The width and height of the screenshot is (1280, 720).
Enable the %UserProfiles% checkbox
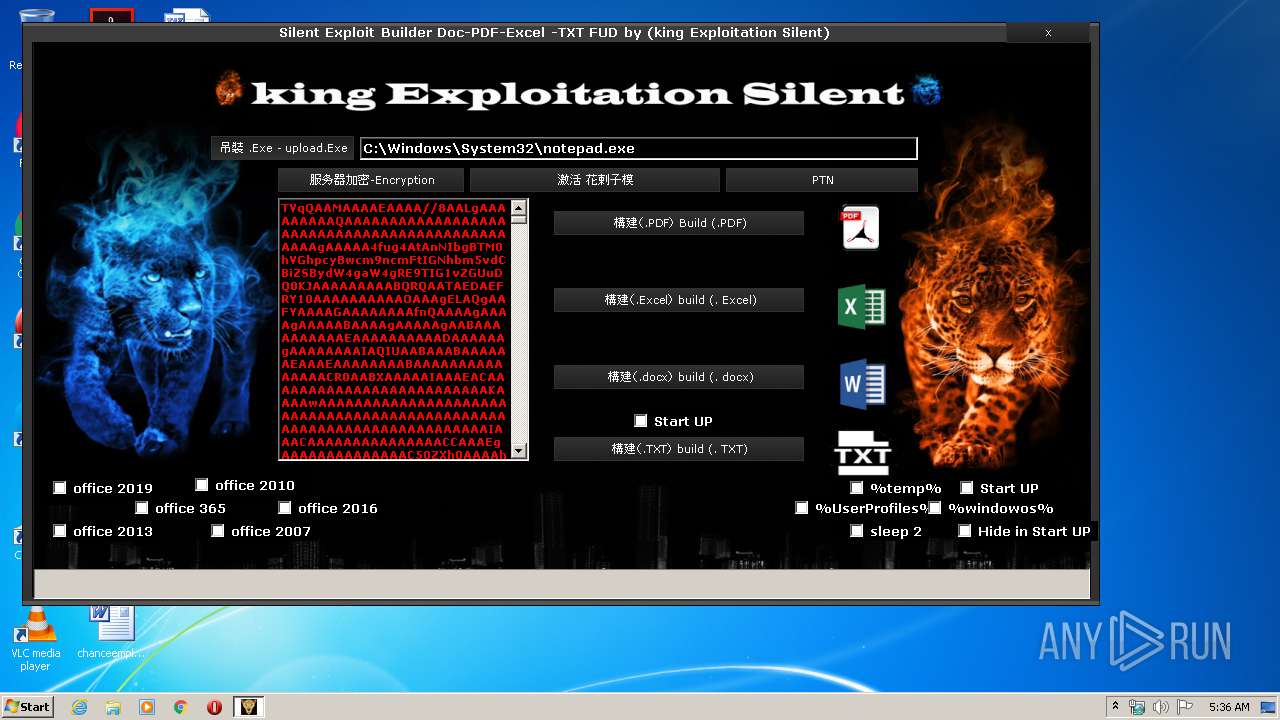pyautogui.click(x=802, y=508)
